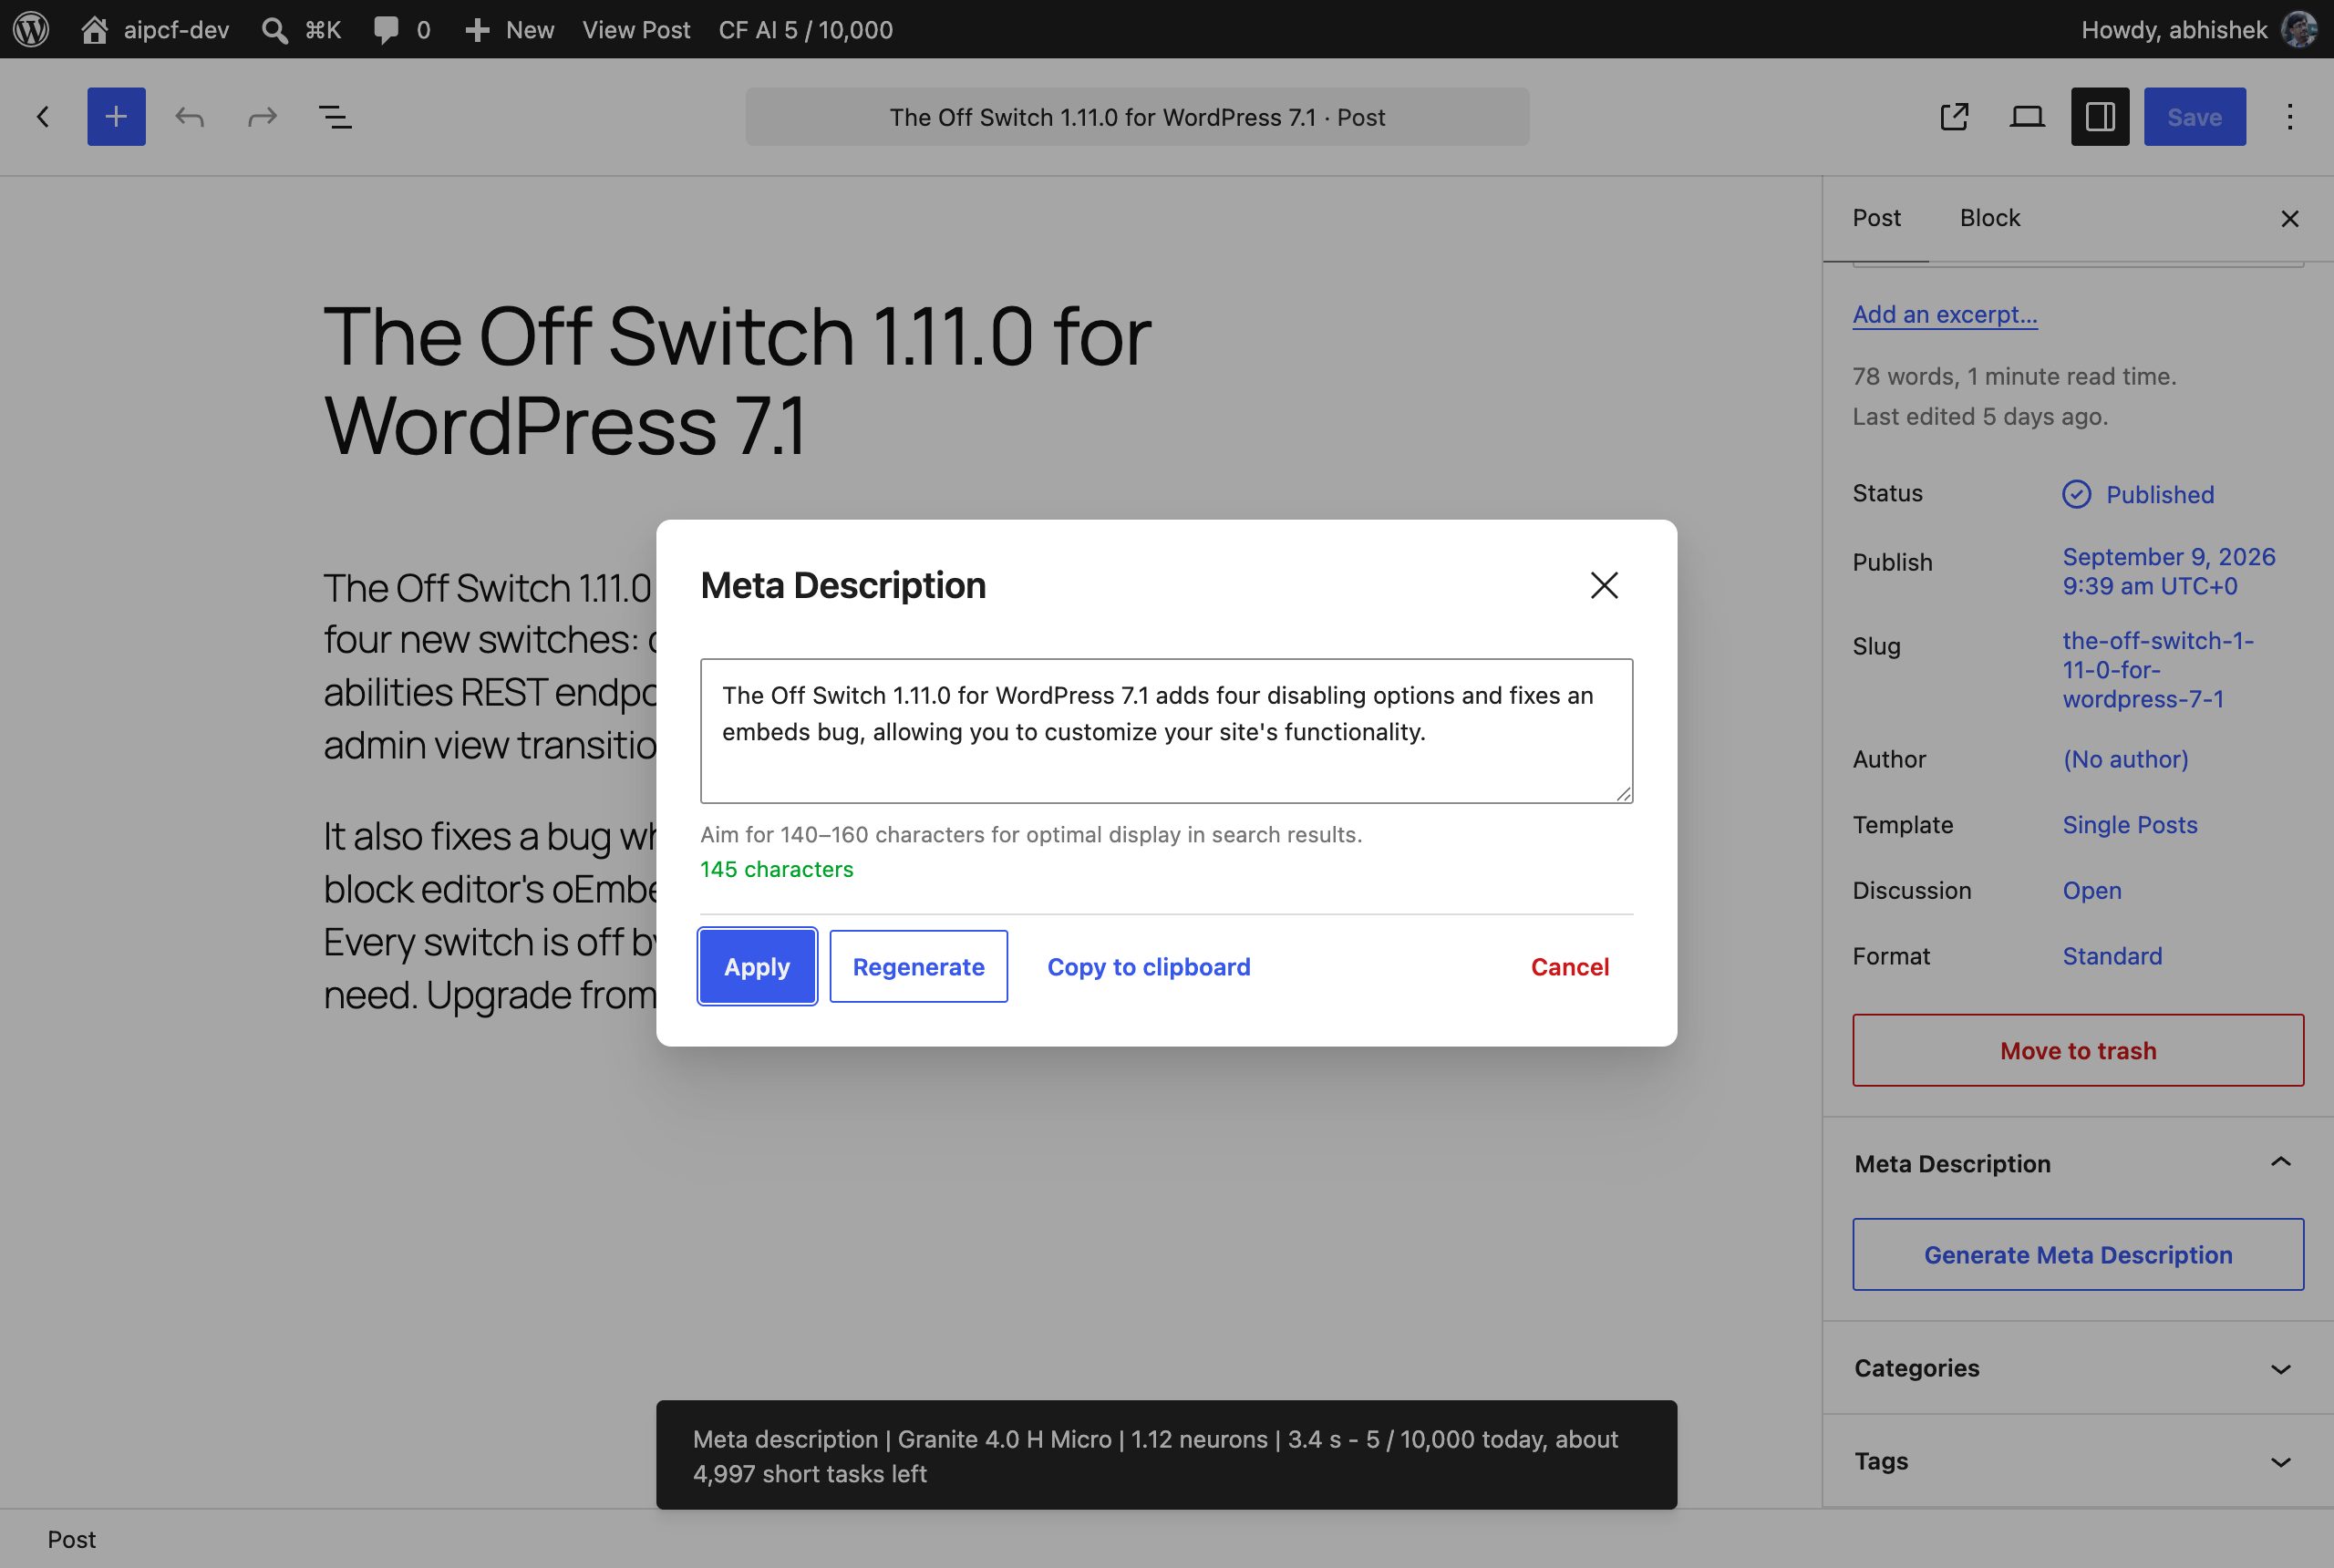
Task: Edit the post slug link
Action: (2157, 670)
